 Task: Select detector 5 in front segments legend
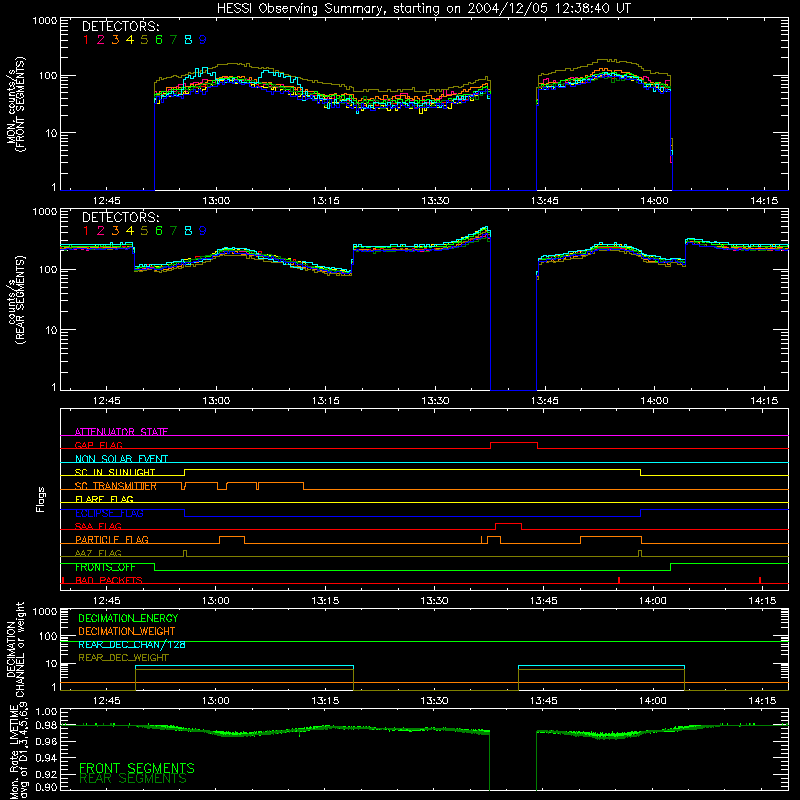[144, 40]
